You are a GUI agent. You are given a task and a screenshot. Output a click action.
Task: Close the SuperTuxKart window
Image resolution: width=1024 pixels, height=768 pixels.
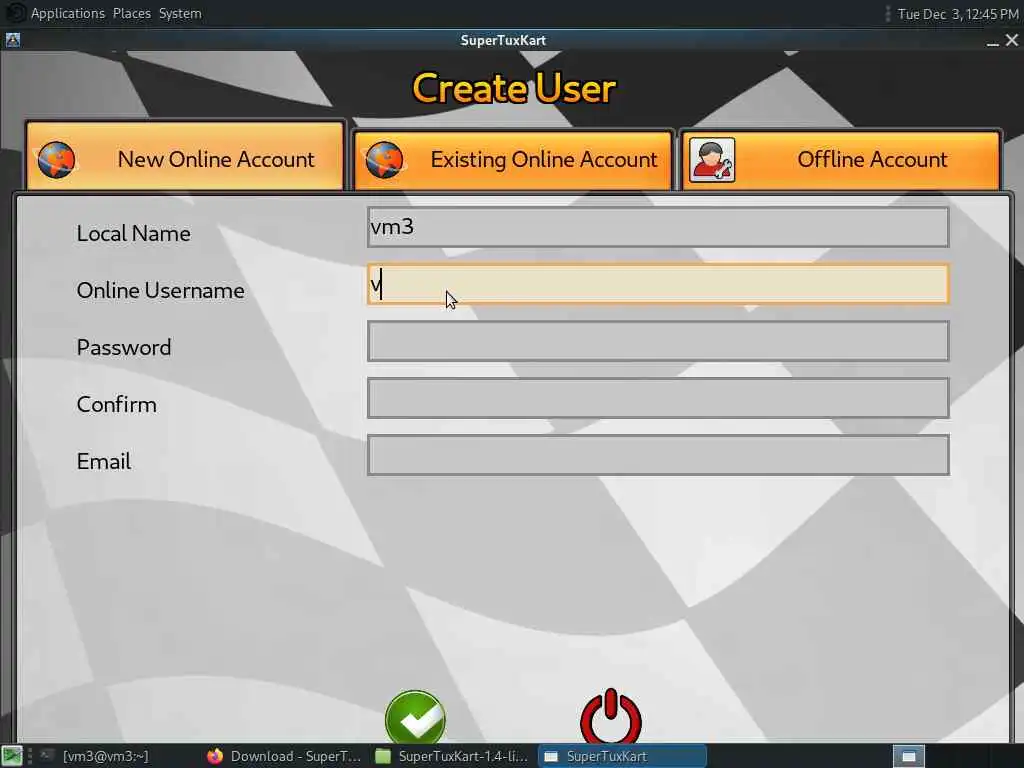(x=1012, y=40)
